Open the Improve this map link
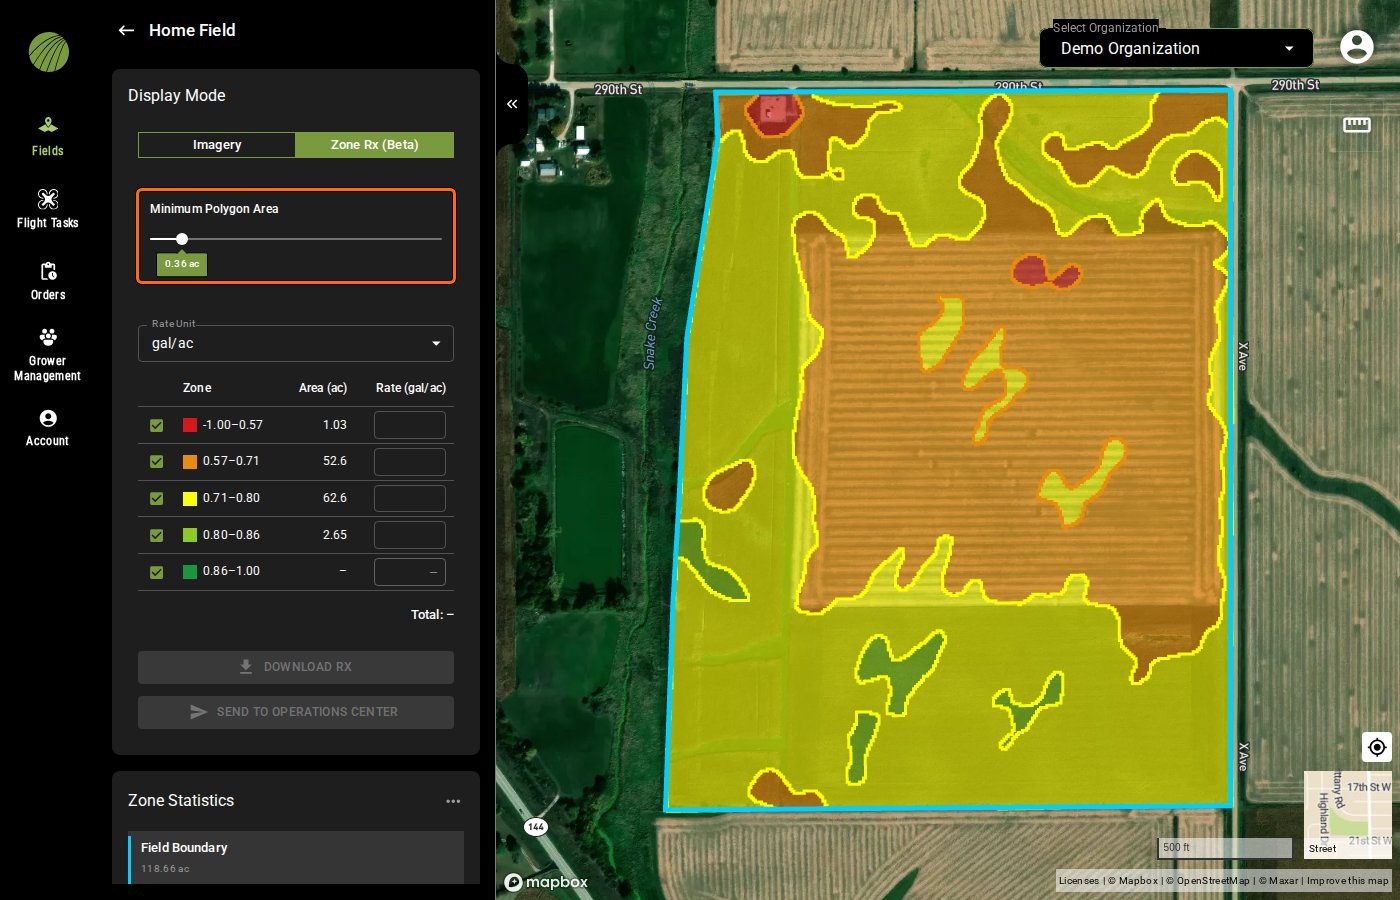The image size is (1400, 900). point(1347,881)
